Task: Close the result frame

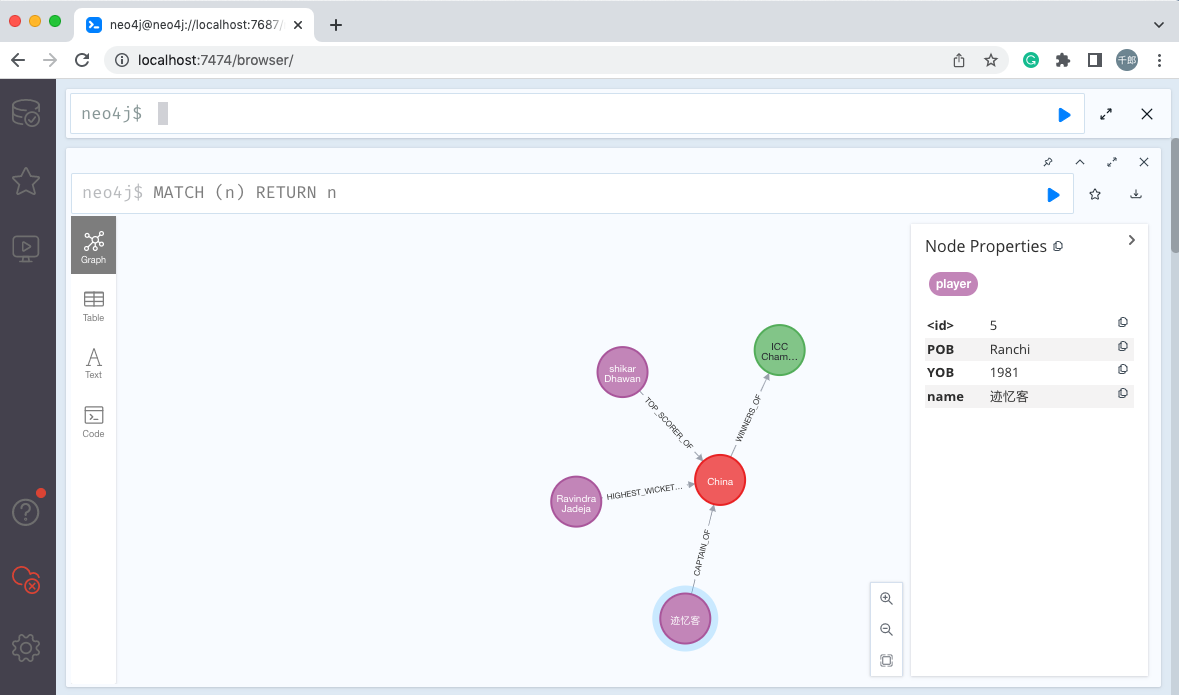Action: click(1144, 162)
